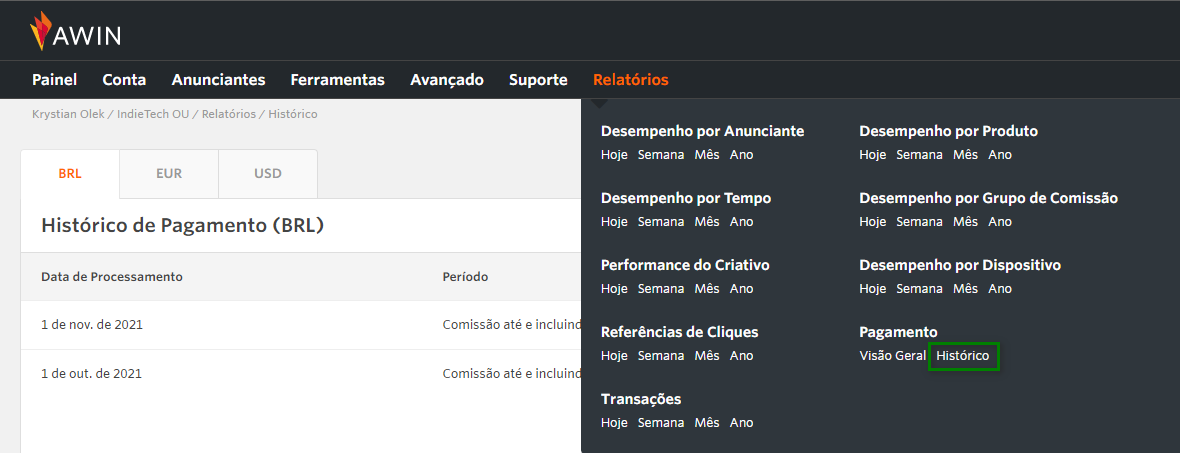This screenshot has height=453, width=1180.
Task: View Desempenho por Anunciante for Hoje
Action: (614, 155)
